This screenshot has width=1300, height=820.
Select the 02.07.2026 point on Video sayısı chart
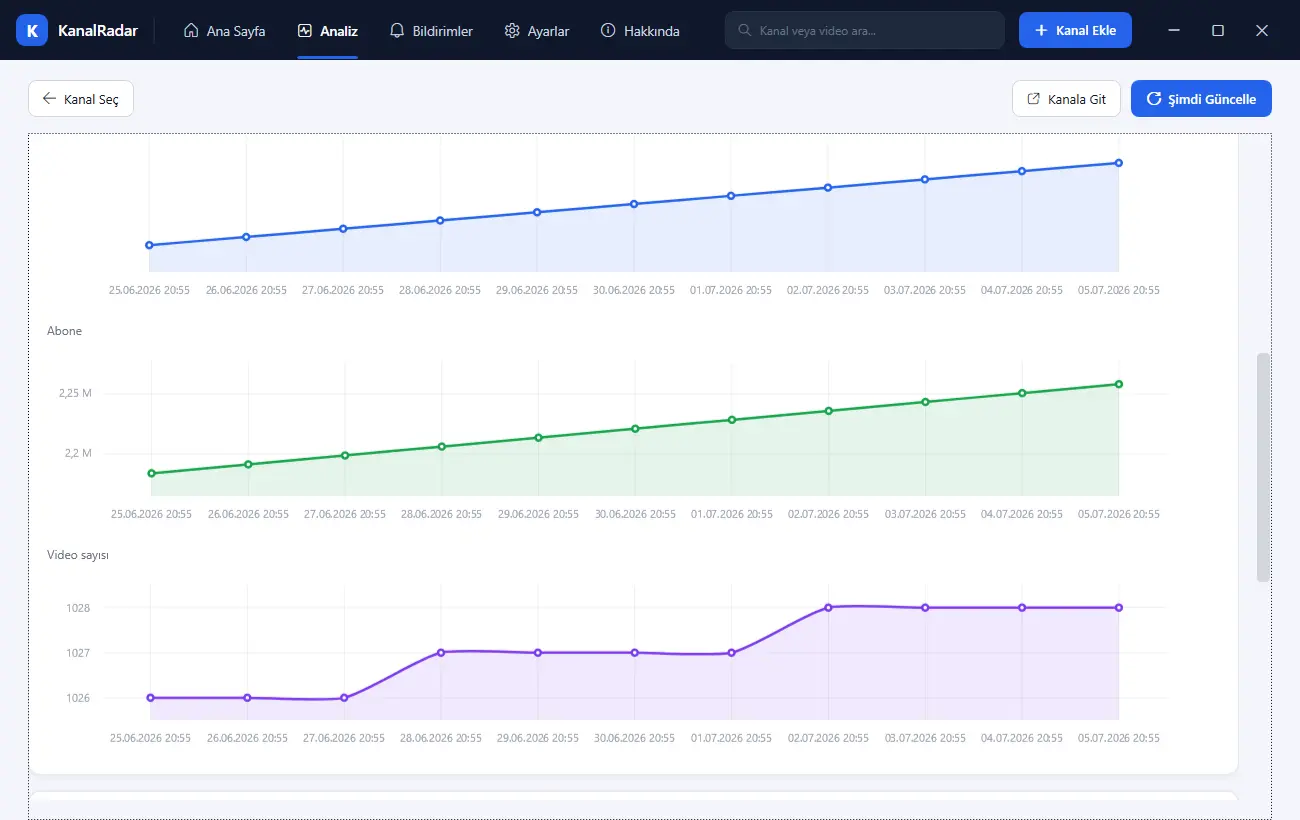coord(828,607)
